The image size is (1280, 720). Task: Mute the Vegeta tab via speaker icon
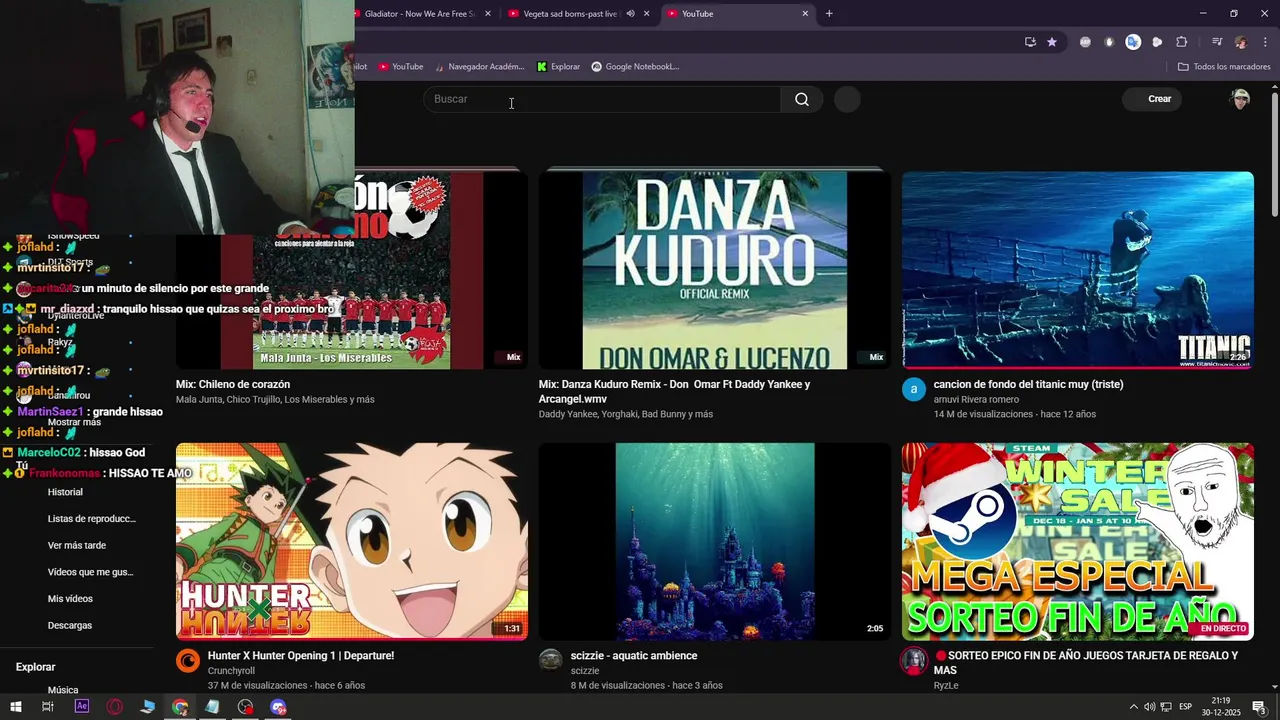[630, 14]
